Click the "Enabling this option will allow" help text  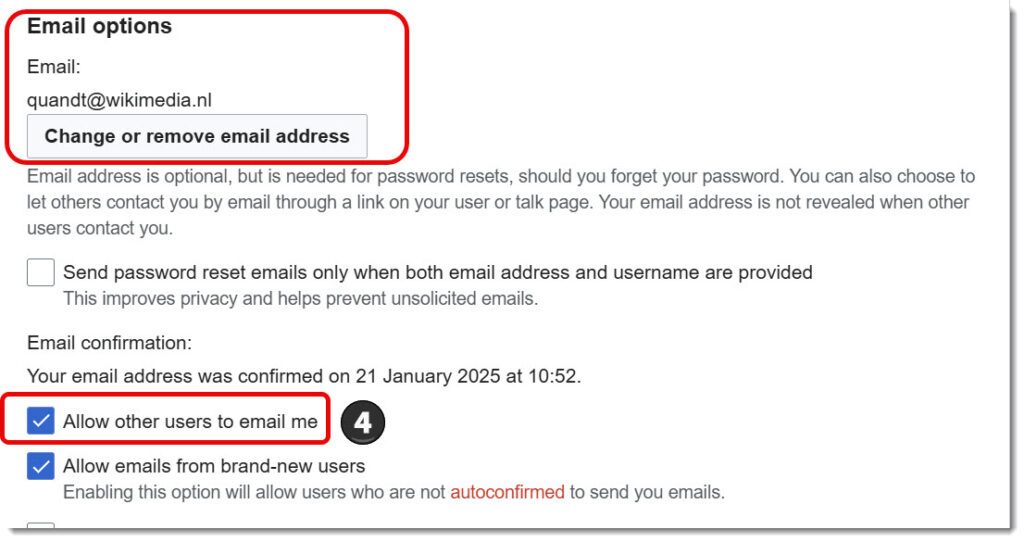tap(394, 492)
